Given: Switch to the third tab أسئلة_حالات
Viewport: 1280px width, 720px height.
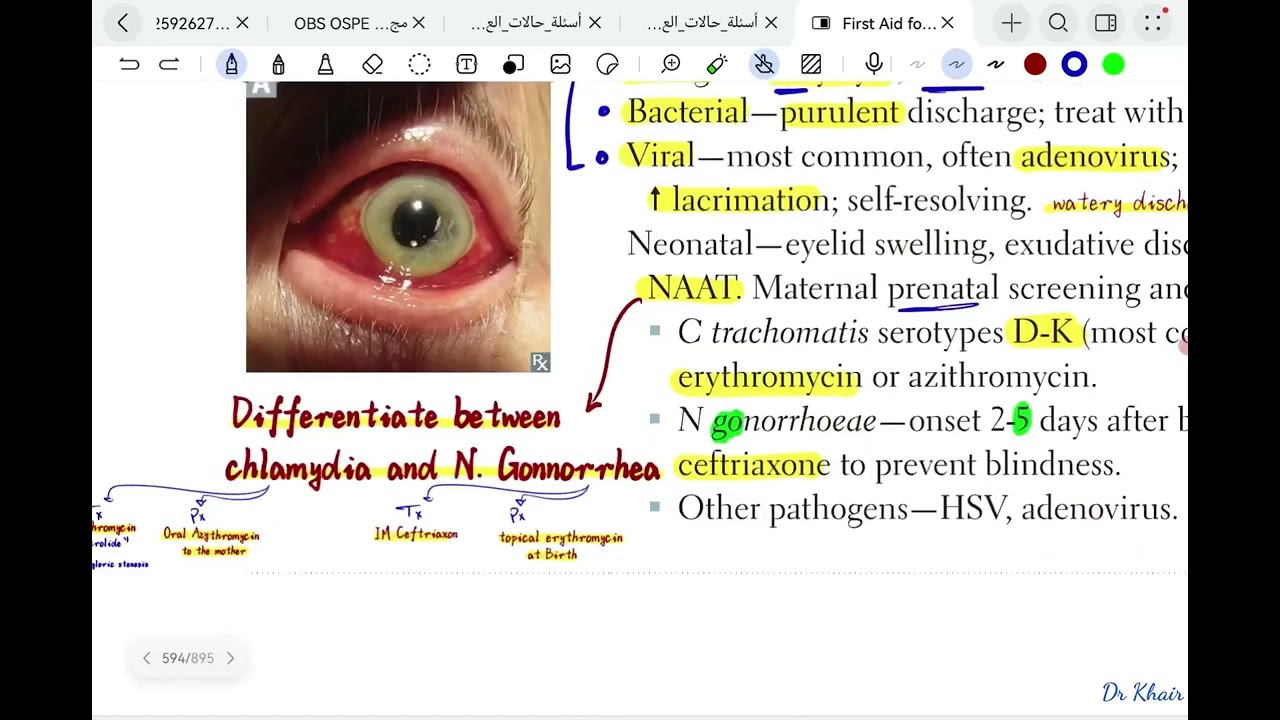Looking at the screenshot, I should tap(525, 23).
